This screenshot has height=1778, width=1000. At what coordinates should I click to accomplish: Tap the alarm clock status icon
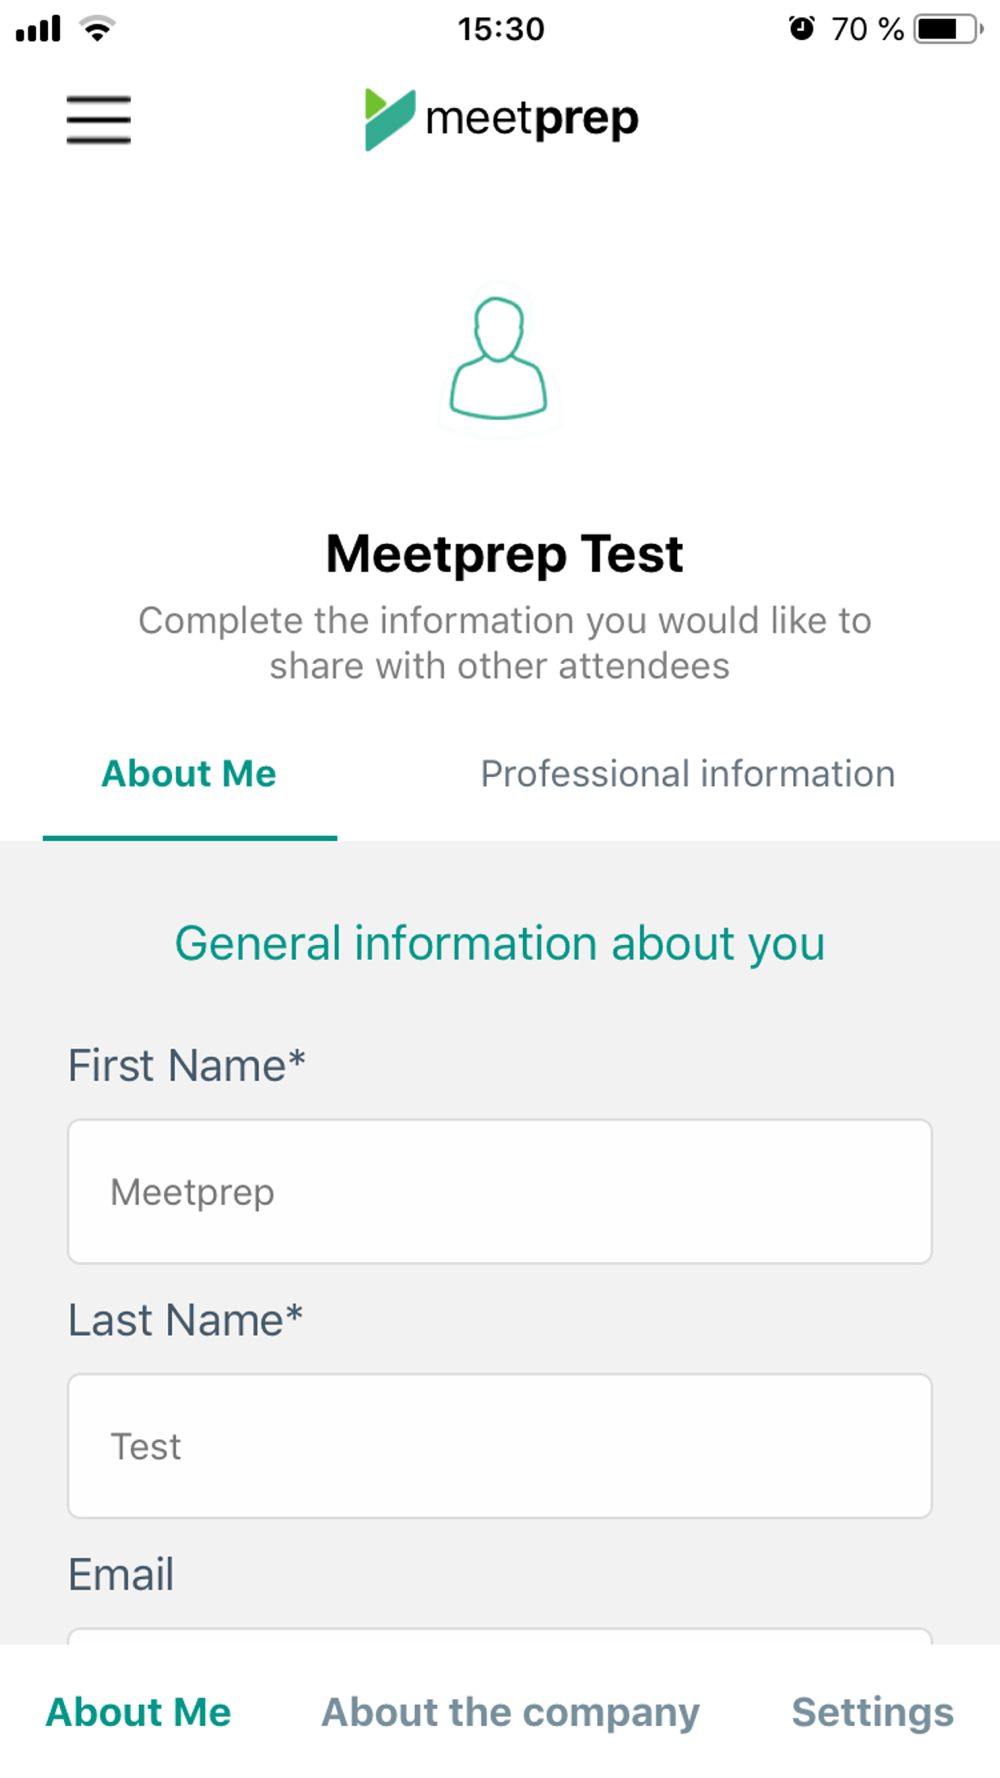[801, 29]
